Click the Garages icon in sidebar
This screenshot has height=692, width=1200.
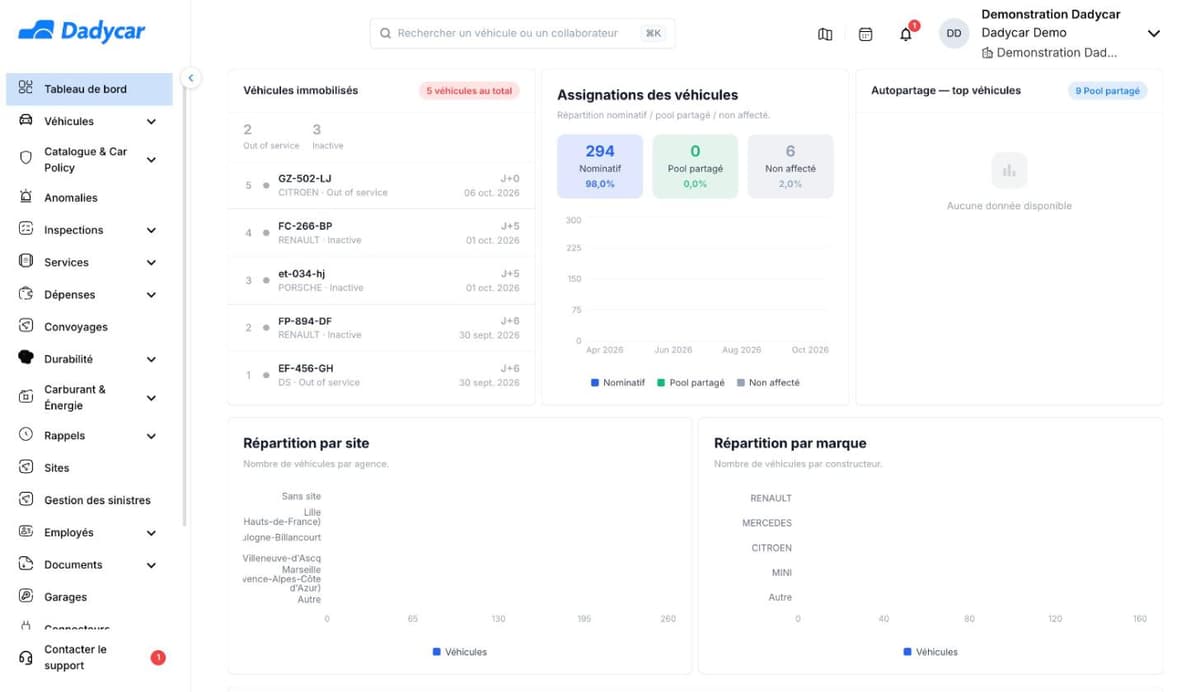(x=26, y=596)
